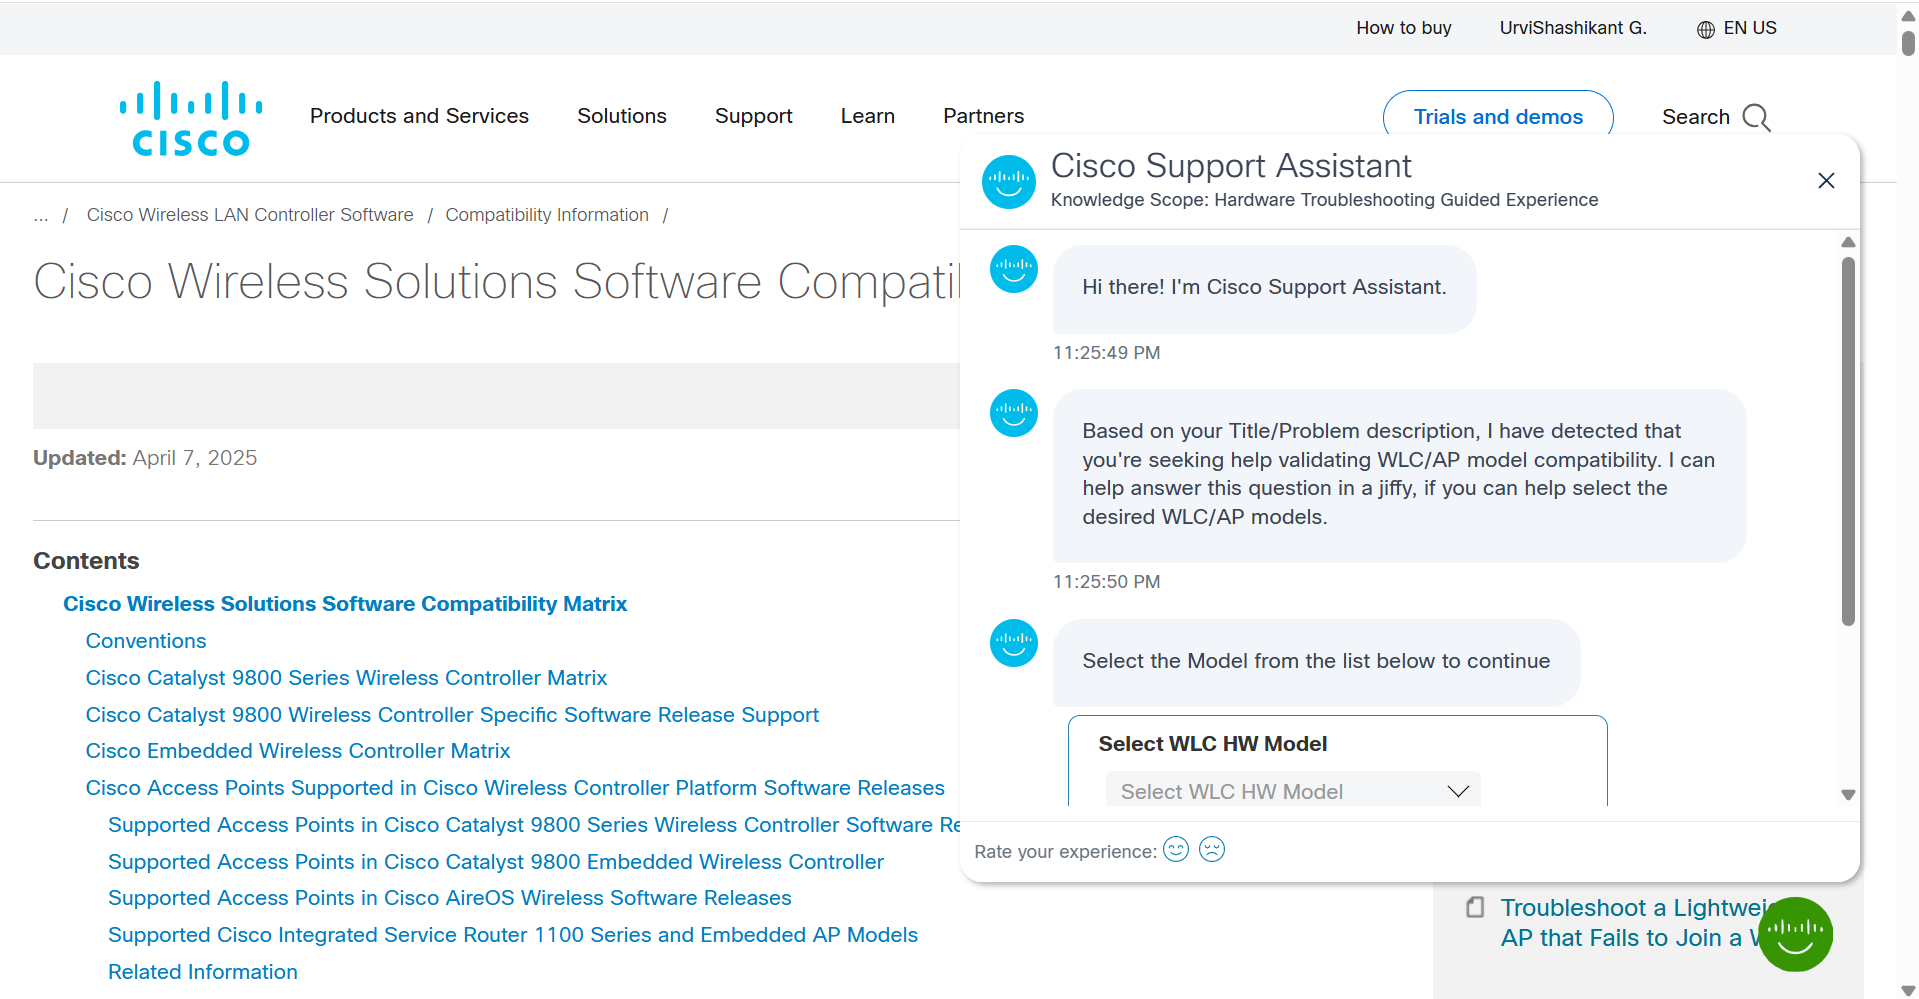
Task: Click the chat panel scrollbar thumb
Action: pyautogui.click(x=1848, y=441)
